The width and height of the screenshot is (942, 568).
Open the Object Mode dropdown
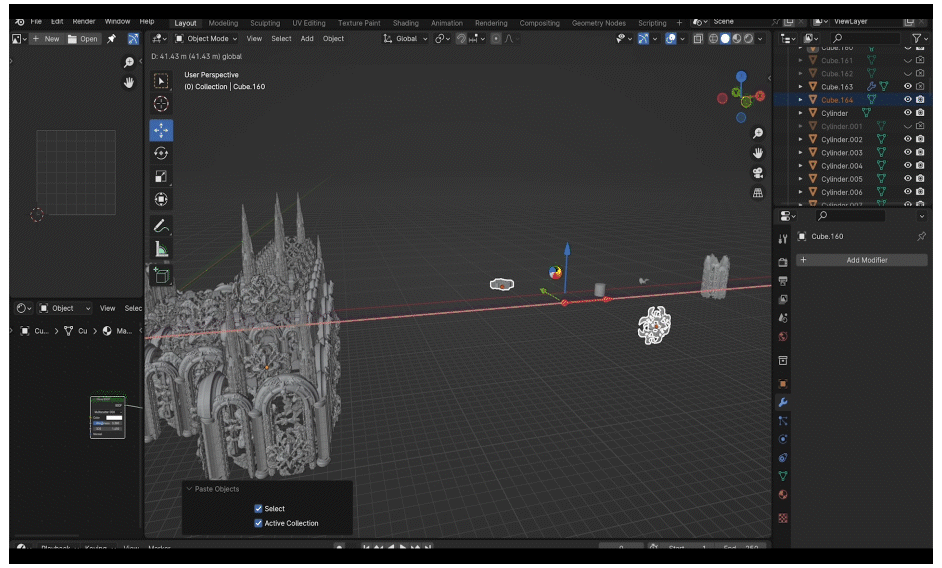pos(206,38)
